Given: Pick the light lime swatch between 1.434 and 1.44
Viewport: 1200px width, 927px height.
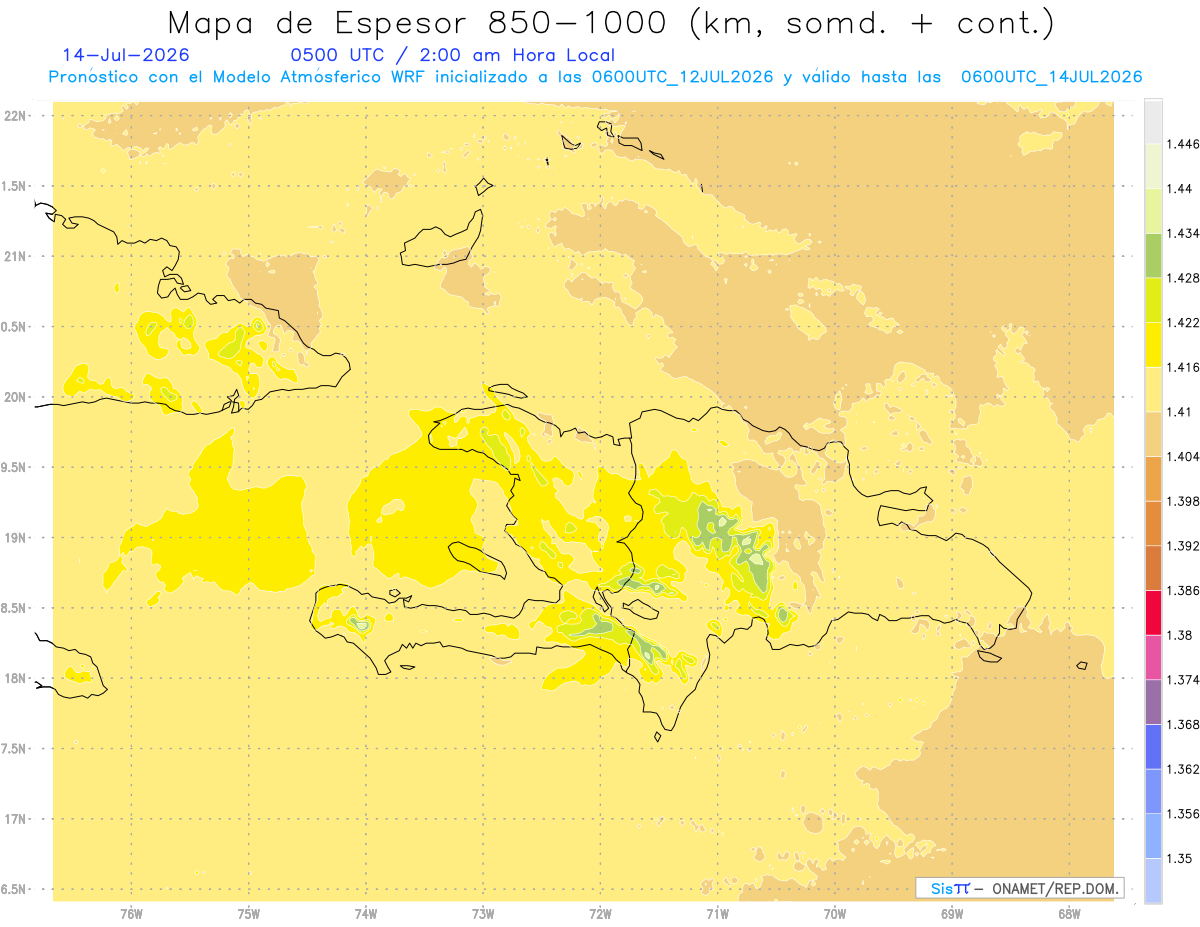Looking at the screenshot, I should [x=1153, y=211].
